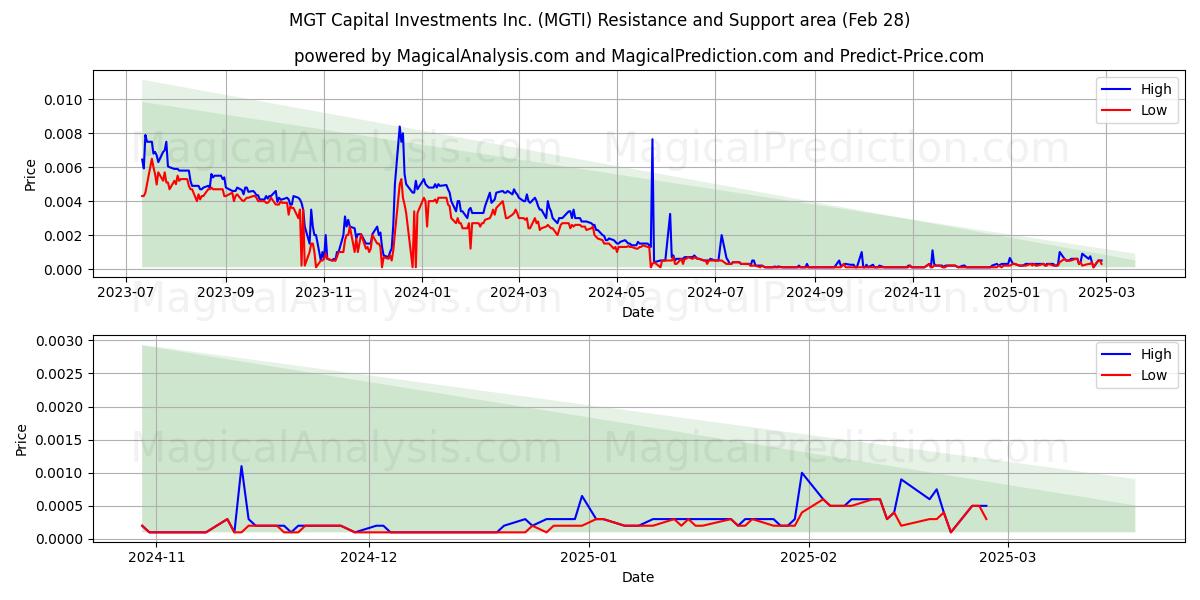
Task: Click the 0.002 price tick label
Action: [65, 236]
